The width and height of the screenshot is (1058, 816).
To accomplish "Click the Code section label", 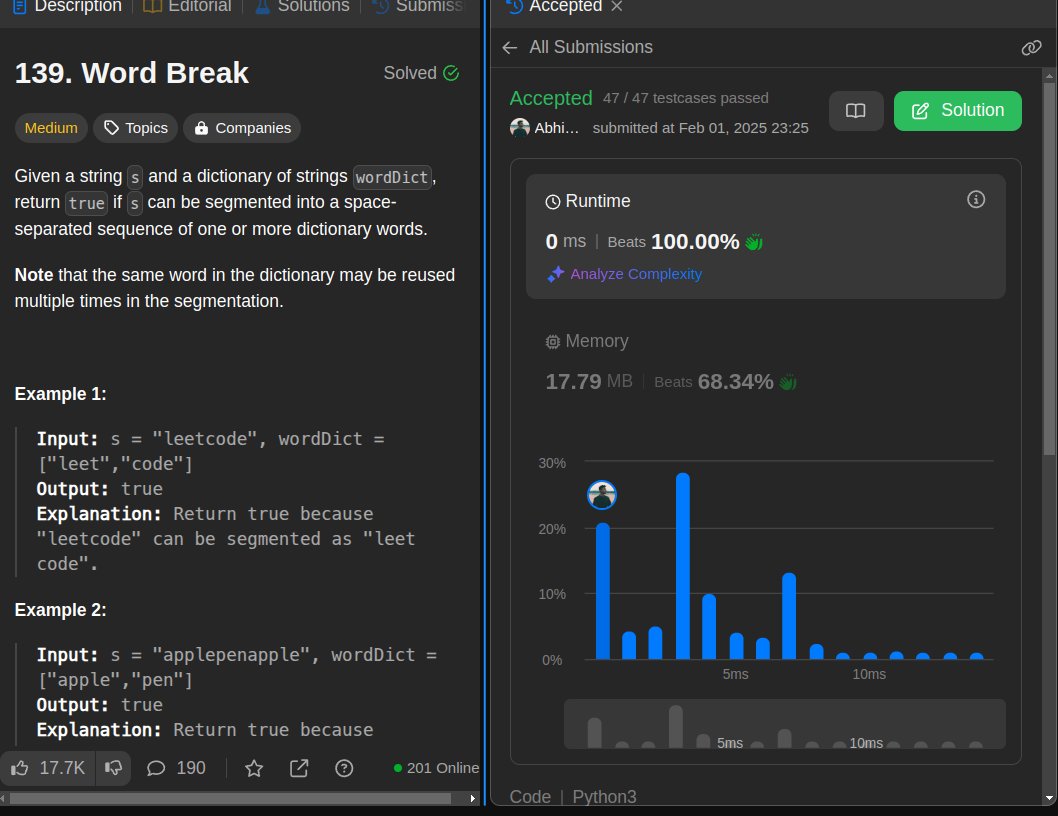I will [530, 797].
